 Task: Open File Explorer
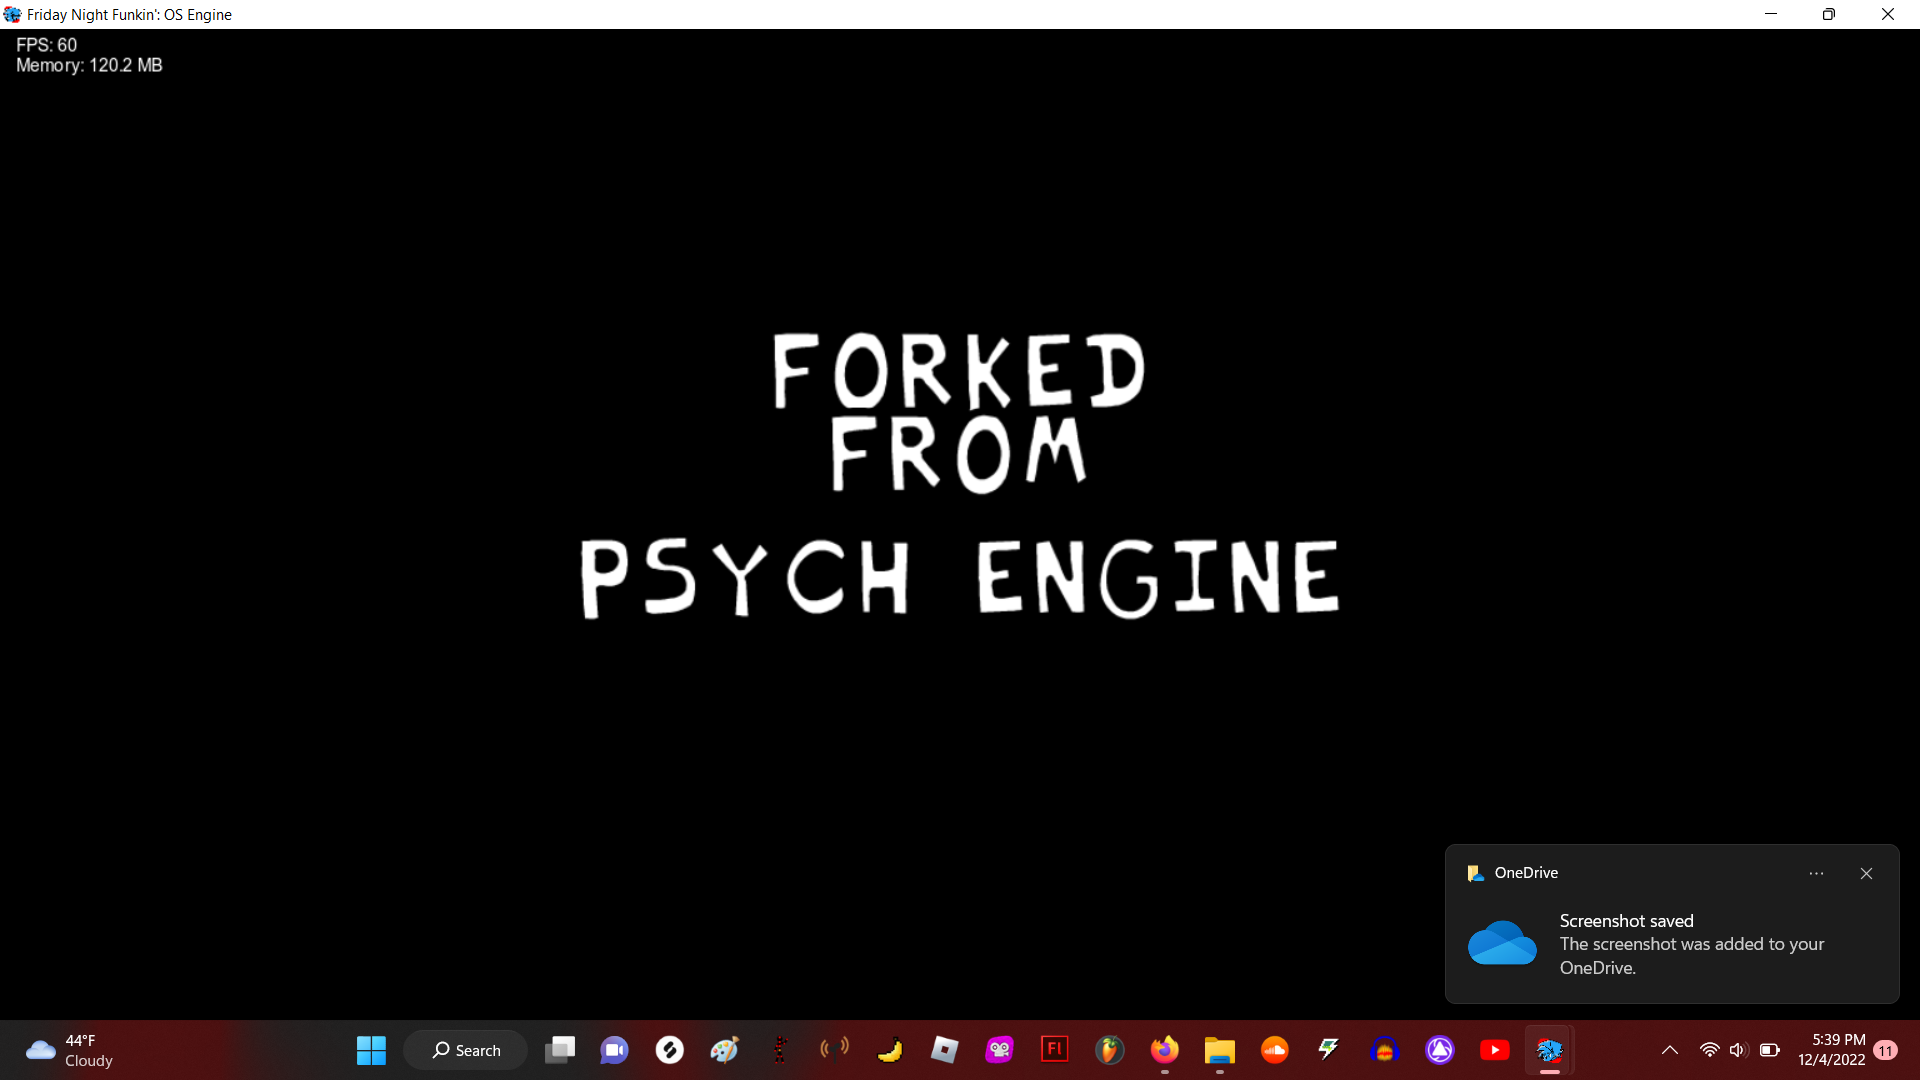(1220, 1050)
